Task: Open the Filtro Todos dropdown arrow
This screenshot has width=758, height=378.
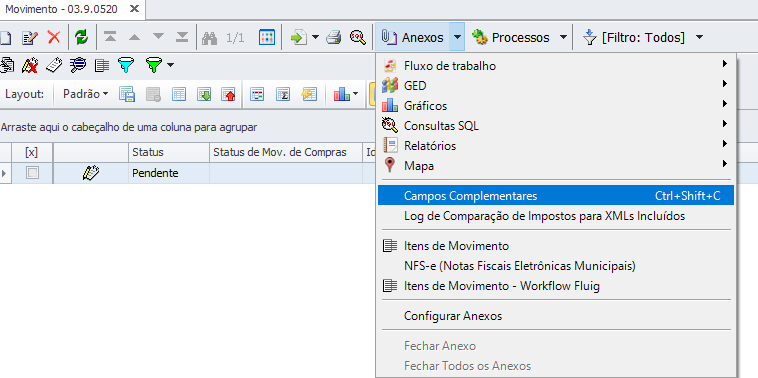Action: click(700, 37)
